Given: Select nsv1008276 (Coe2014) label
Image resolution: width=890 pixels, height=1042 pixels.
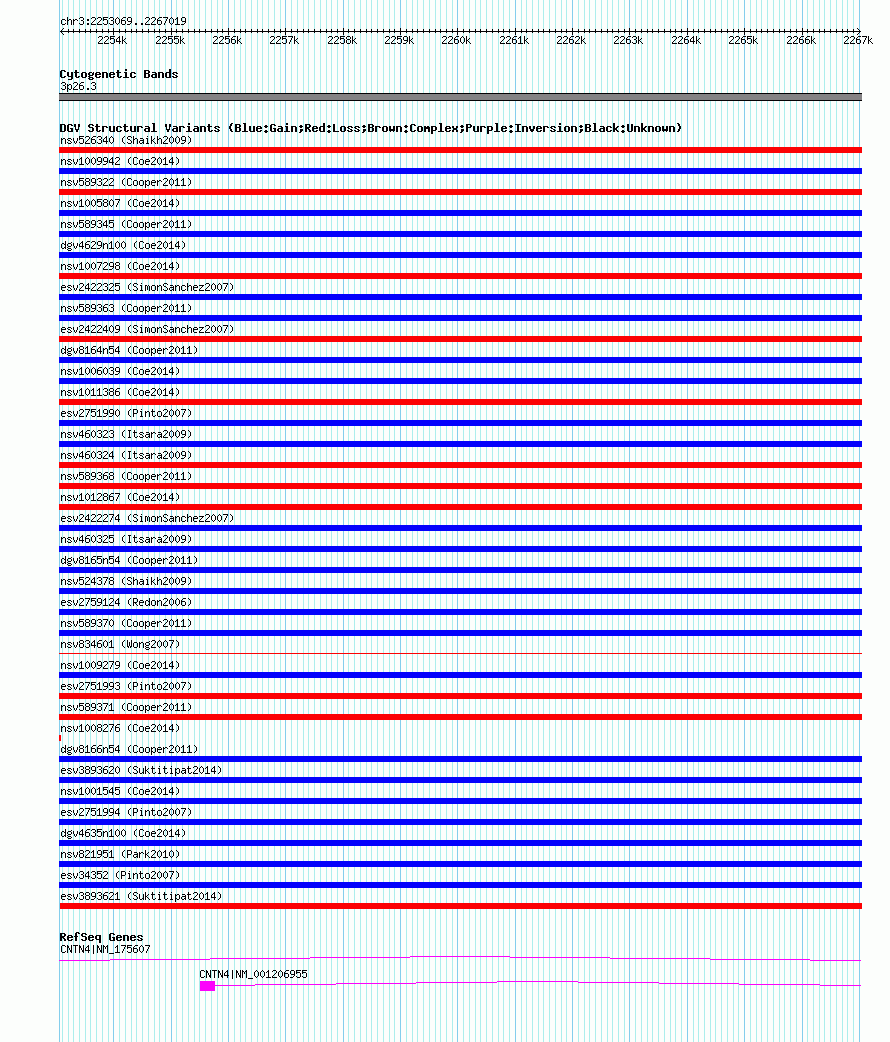Looking at the screenshot, I should click(x=120, y=728).
